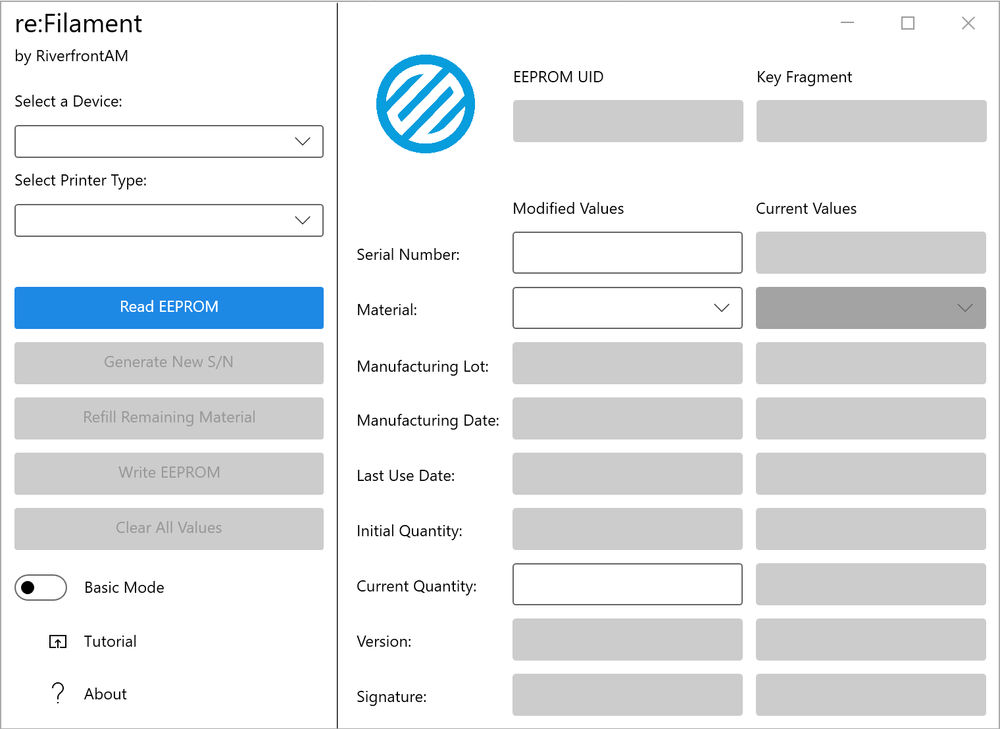Open the About menu item
This screenshot has height=729, width=1000.
click(x=105, y=694)
